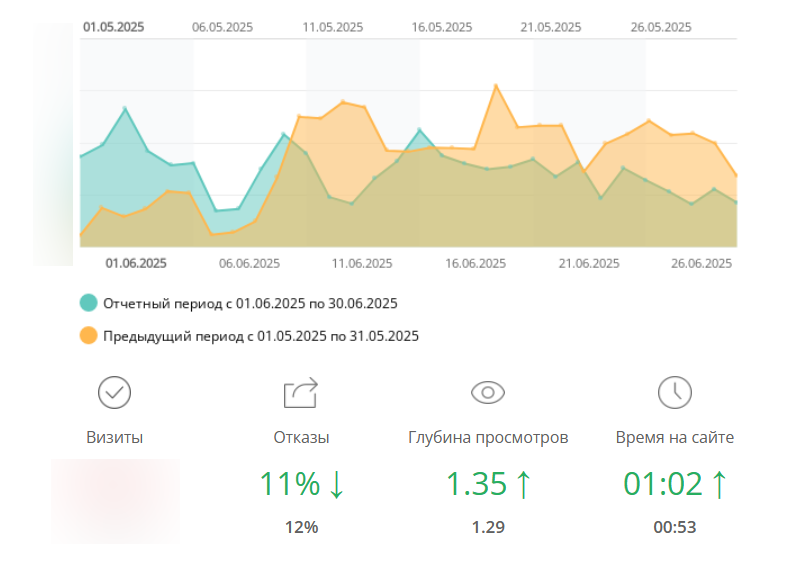Click the Визиты checkmark circle icon

115,392
